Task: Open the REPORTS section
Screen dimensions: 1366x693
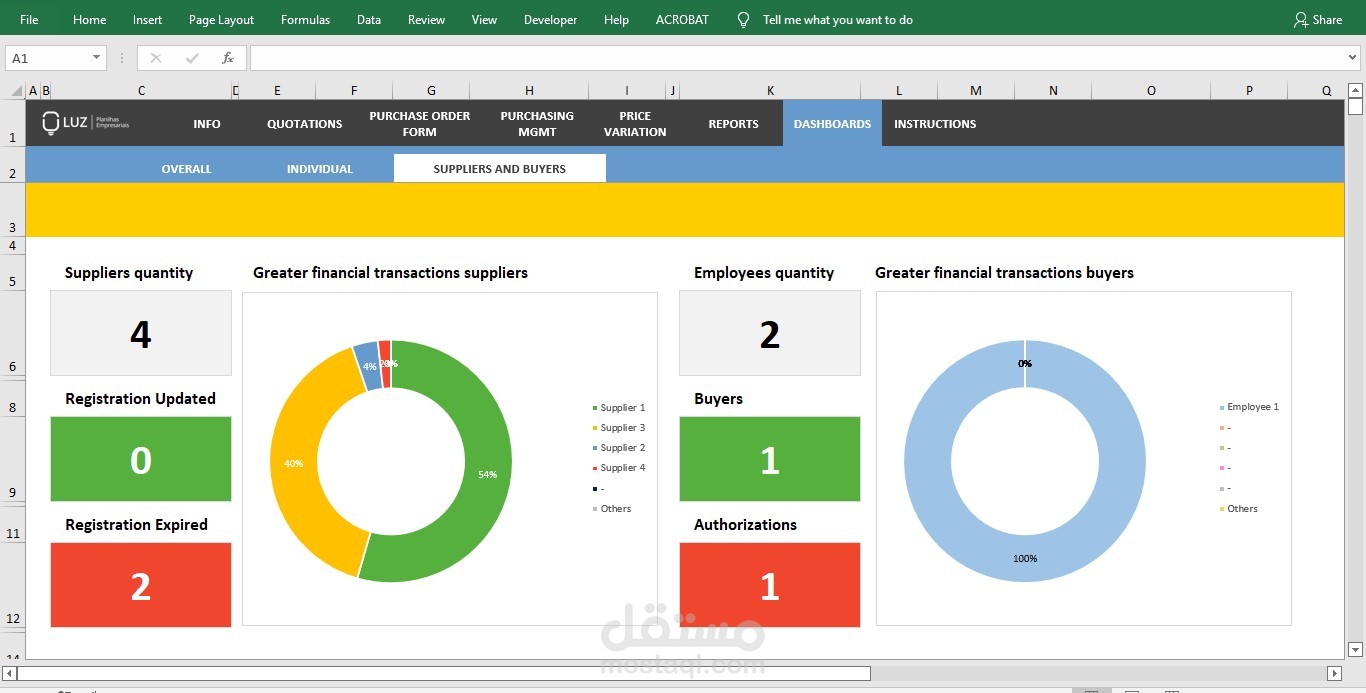Action: [x=733, y=124]
